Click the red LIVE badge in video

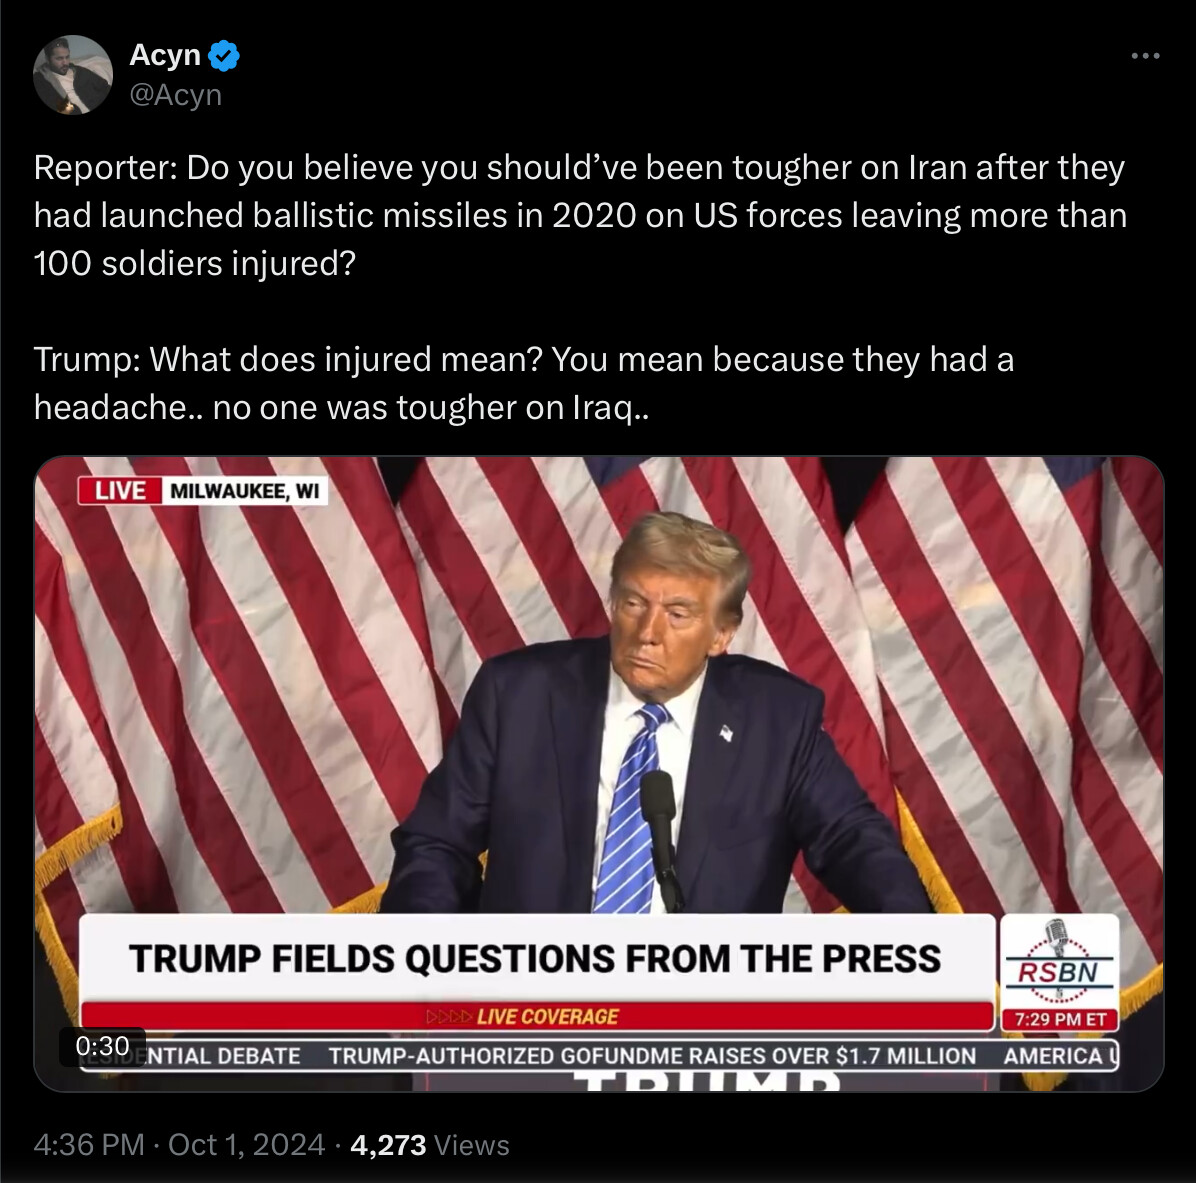pyautogui.click(x=120, y=490)
